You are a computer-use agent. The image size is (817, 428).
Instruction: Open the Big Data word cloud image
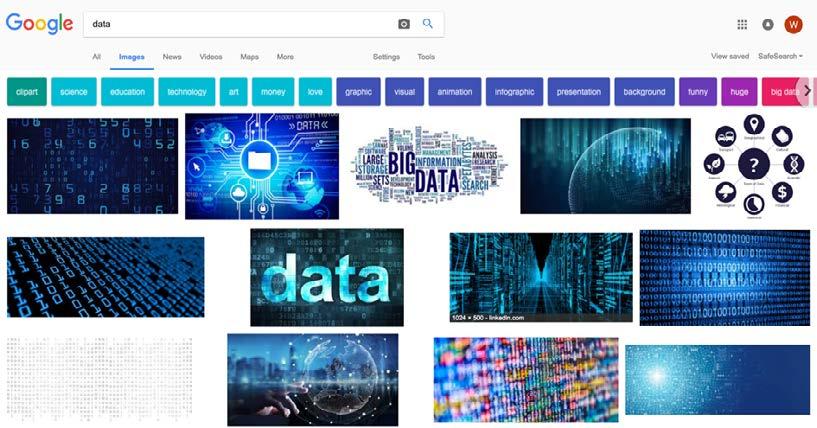coord(430,165)
